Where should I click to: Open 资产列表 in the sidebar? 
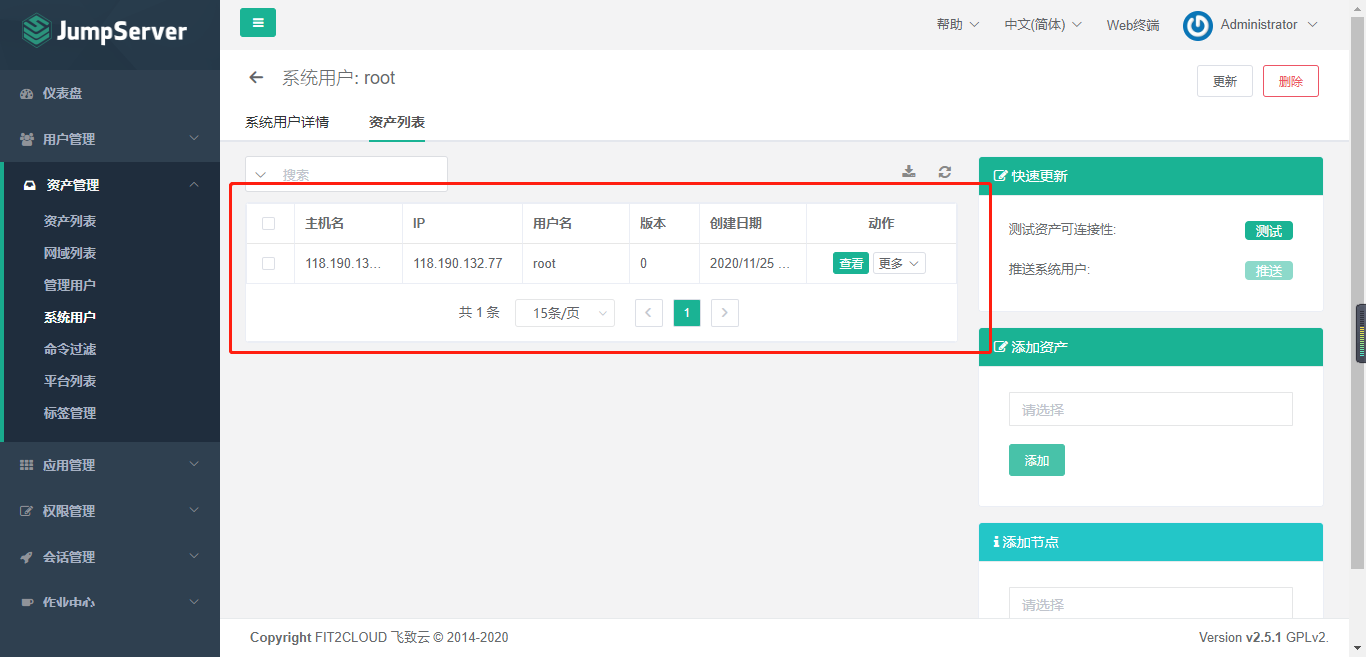pyautogui.click(x=70, y=221)
